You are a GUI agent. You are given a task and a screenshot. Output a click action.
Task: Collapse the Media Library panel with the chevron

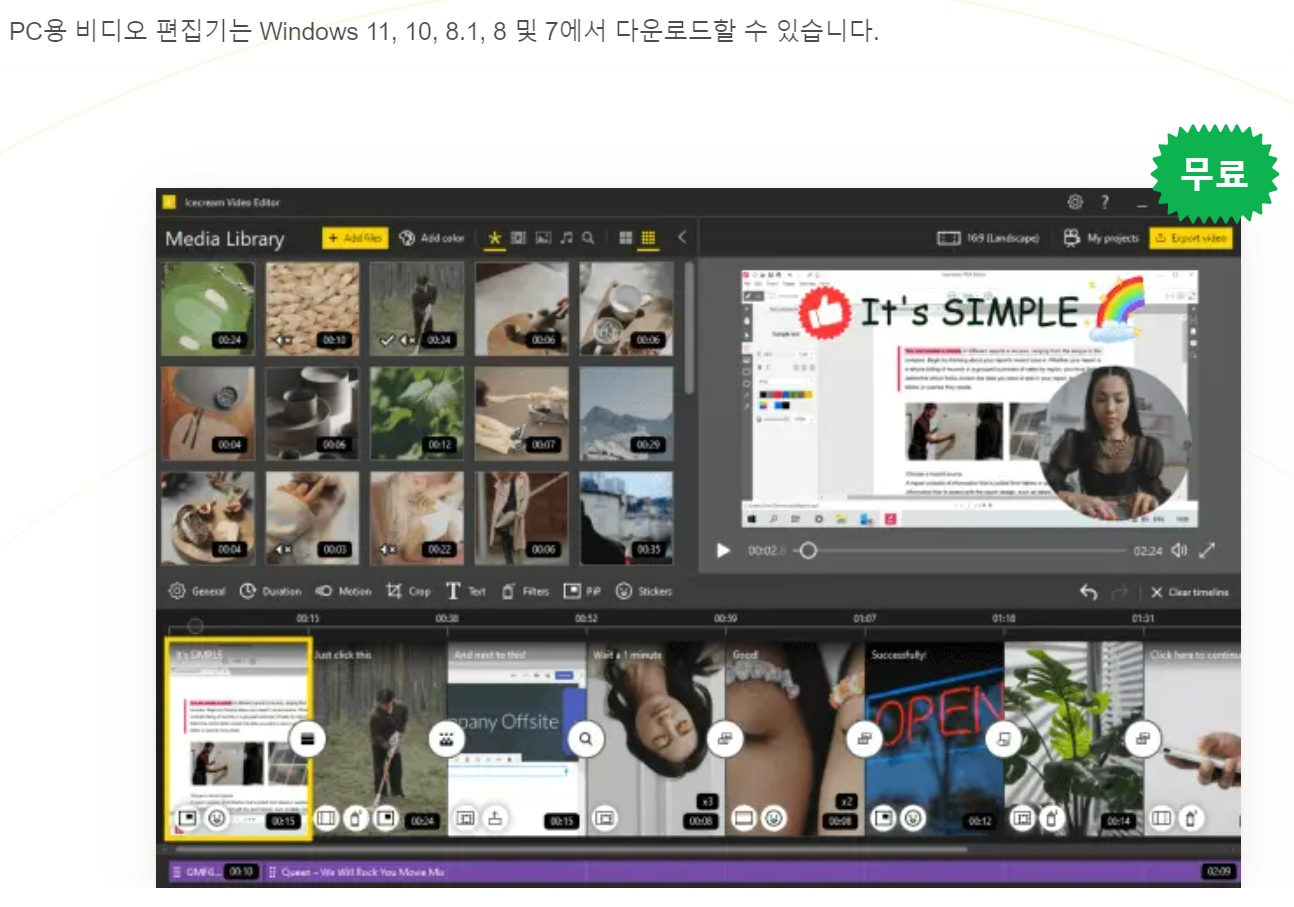(681, 238)
